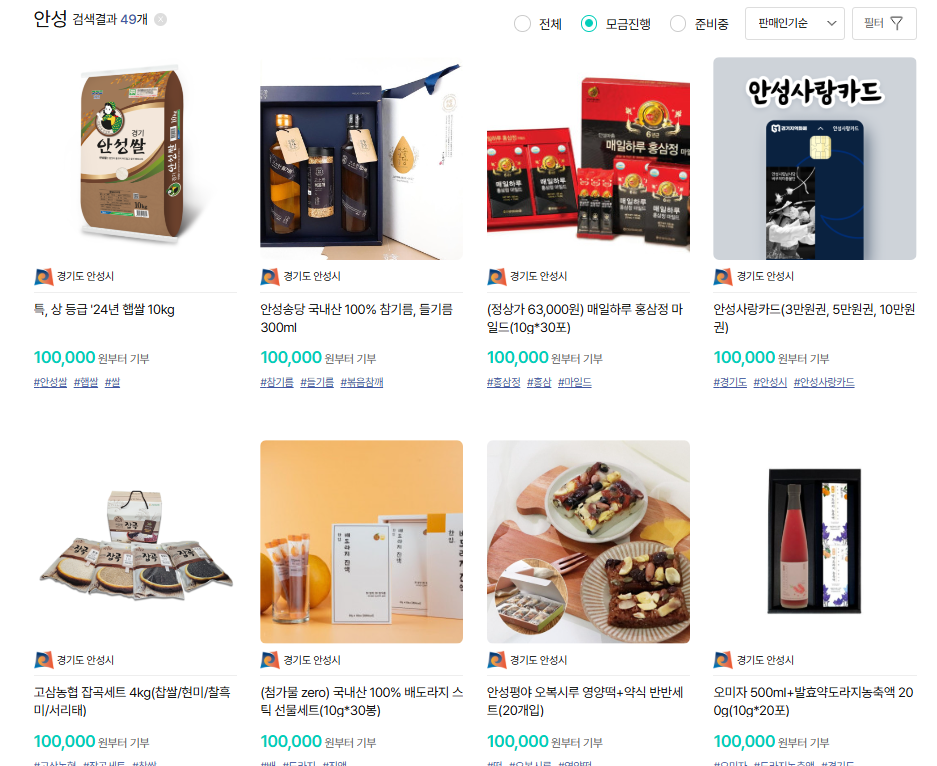Follow the #참기름 hashtag link

coord(277,382)
